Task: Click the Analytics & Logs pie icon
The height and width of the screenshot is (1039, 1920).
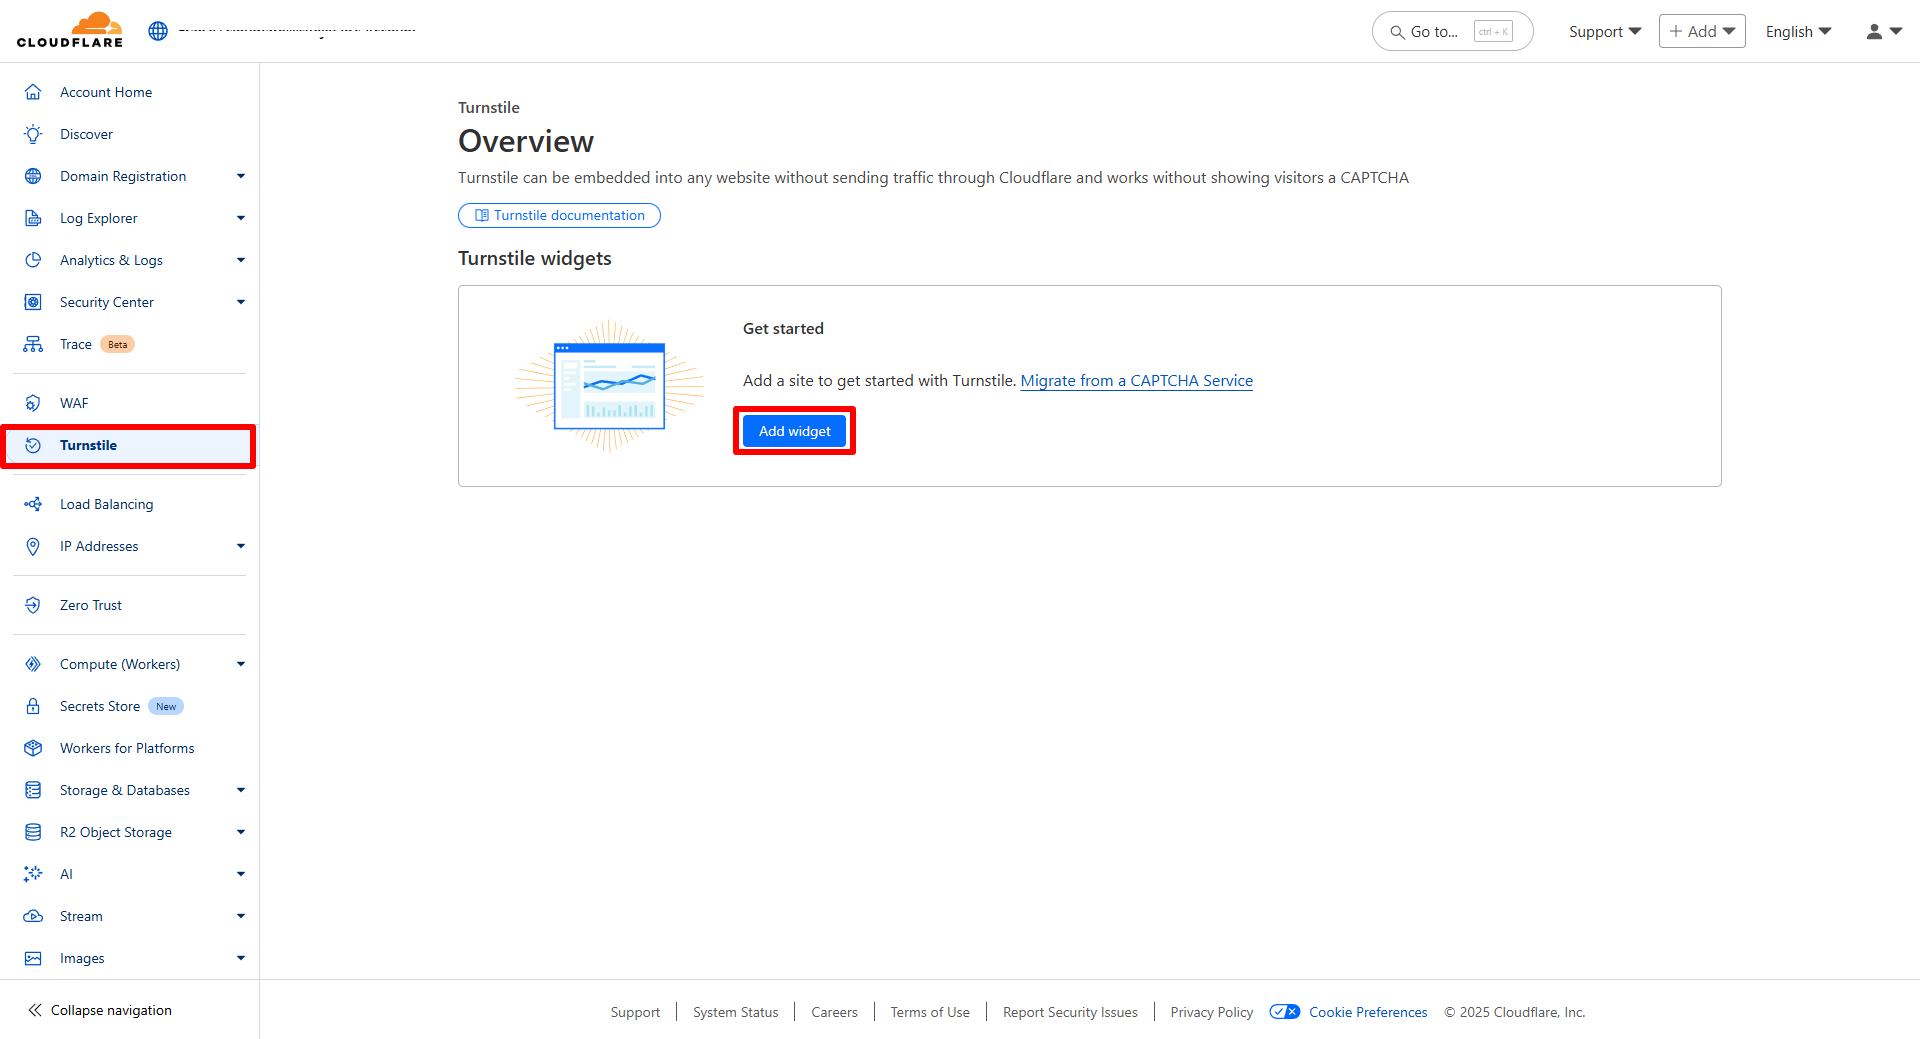Action: coord(33,260)
